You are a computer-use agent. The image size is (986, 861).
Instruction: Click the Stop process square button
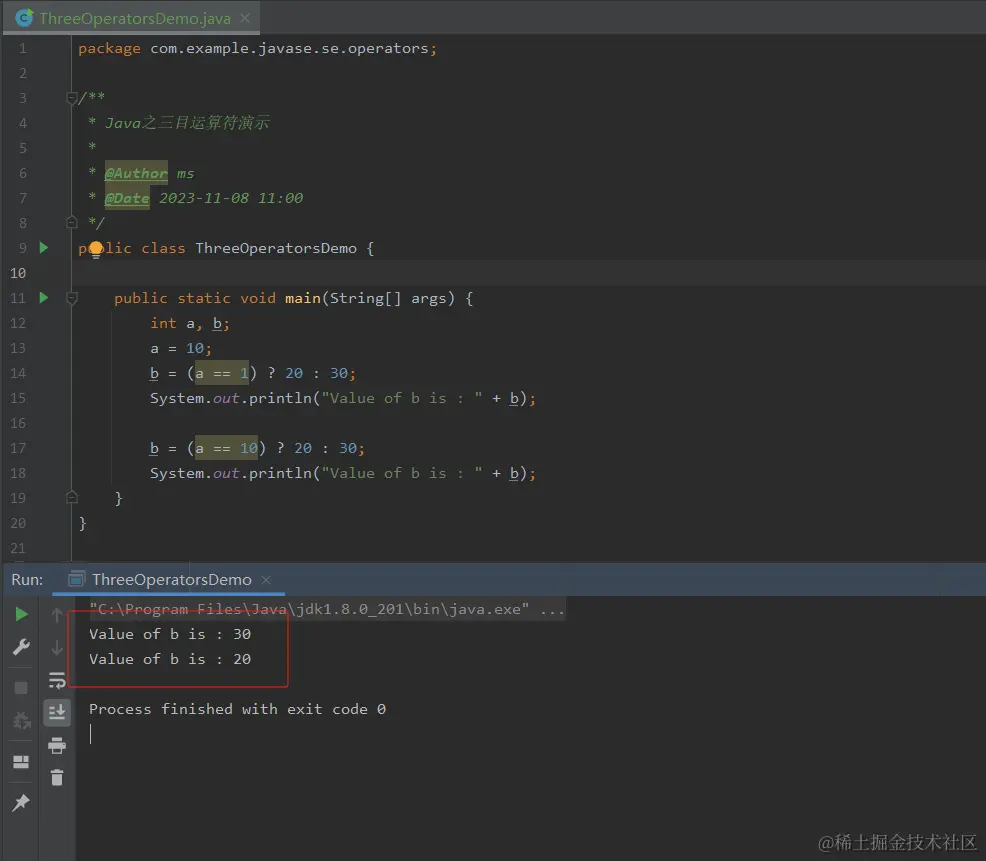[x=21, y=688]
